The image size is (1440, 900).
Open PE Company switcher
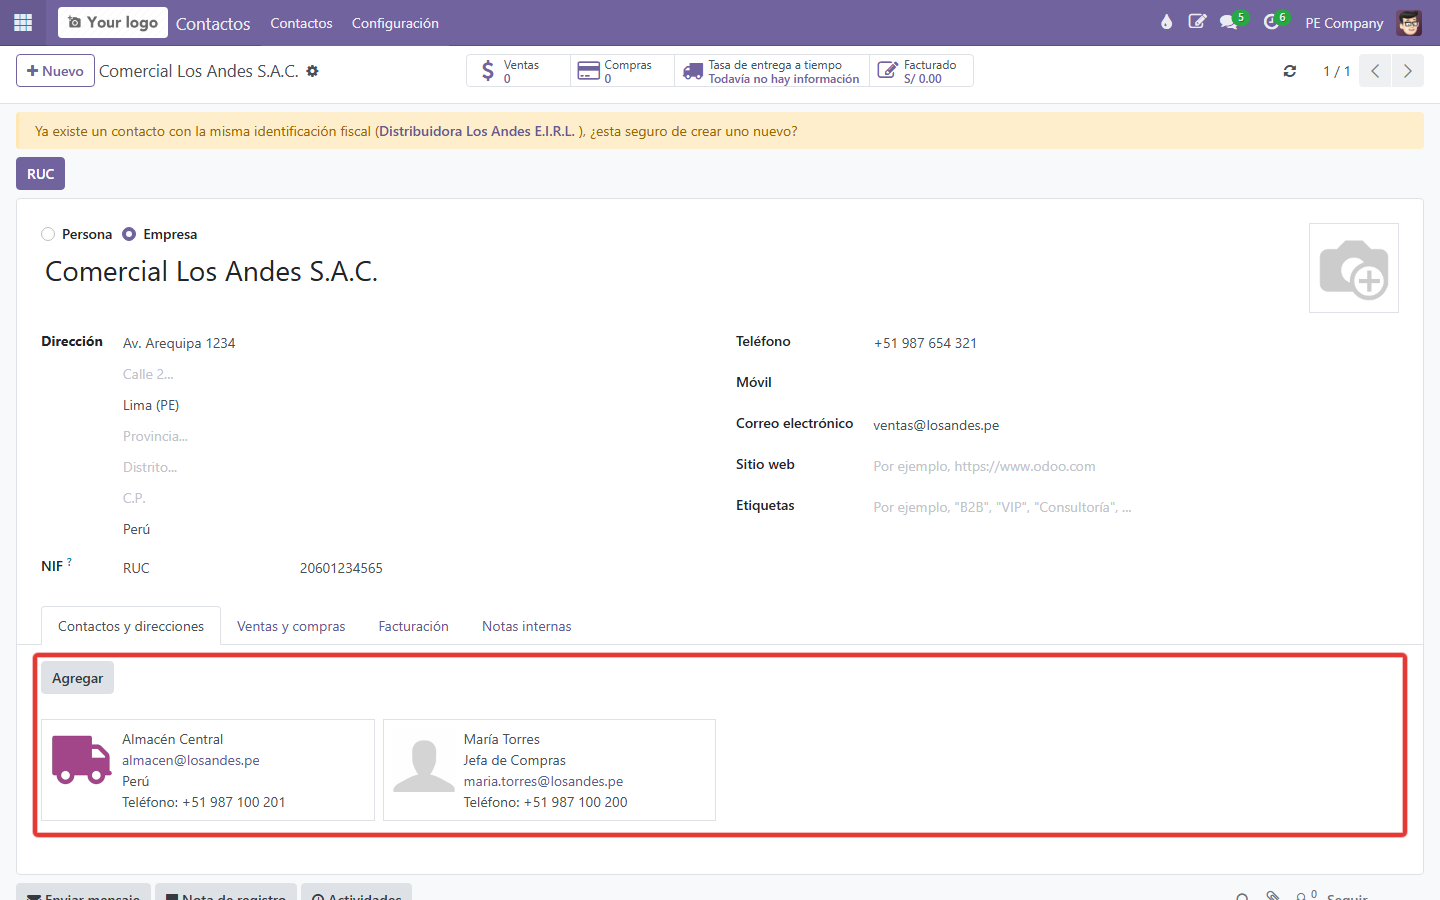(1344, 23)
